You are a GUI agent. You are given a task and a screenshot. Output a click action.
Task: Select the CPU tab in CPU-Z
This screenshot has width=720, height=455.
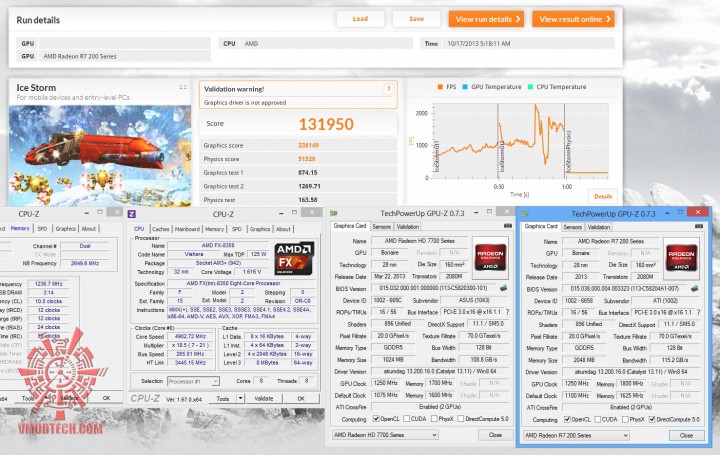coord(139,228)
